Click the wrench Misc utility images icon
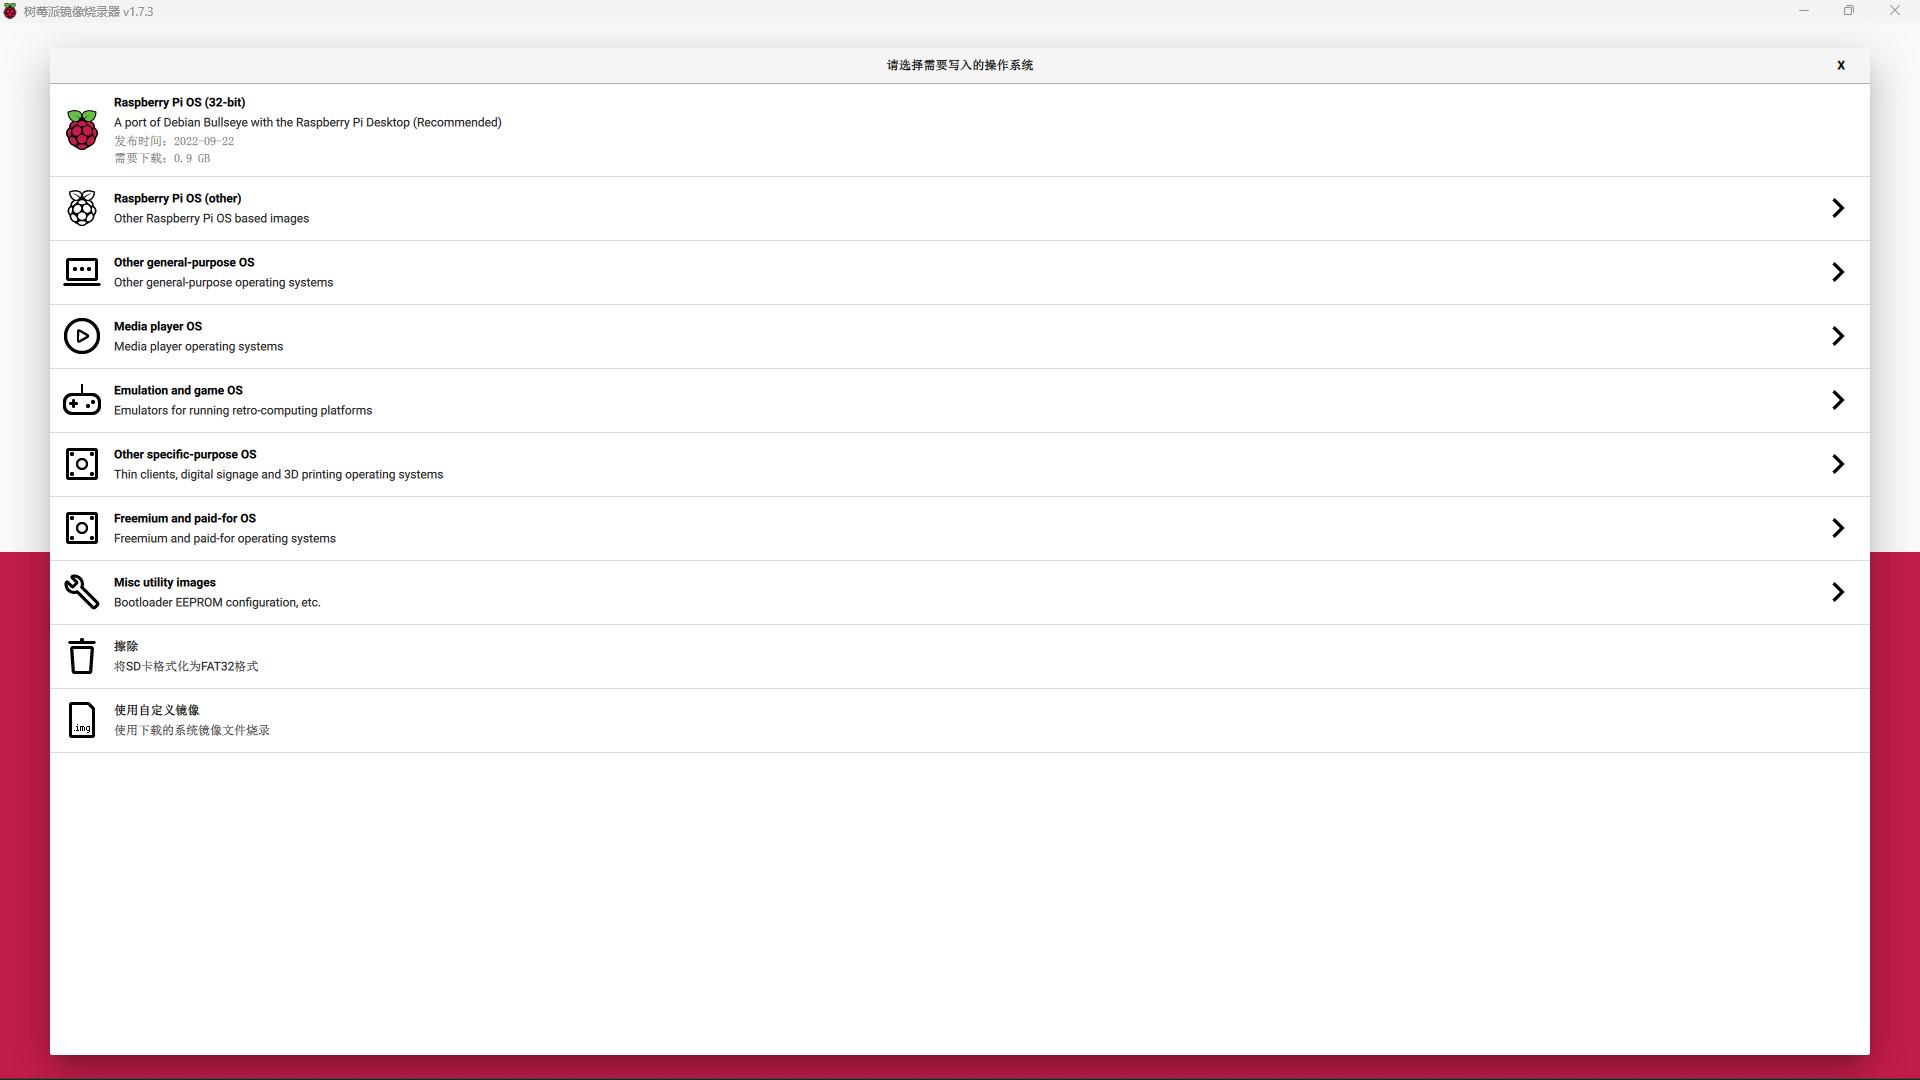The image size is (1920, 1080). (x=82, y=592)
